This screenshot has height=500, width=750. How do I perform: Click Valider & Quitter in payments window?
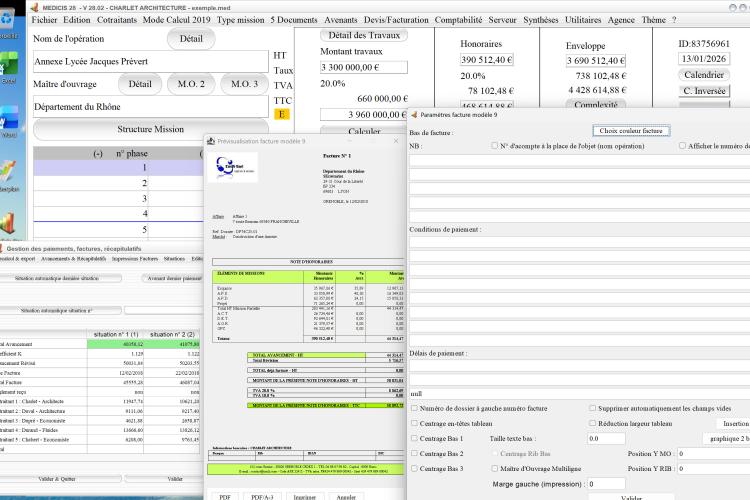(x=56, y=478)
